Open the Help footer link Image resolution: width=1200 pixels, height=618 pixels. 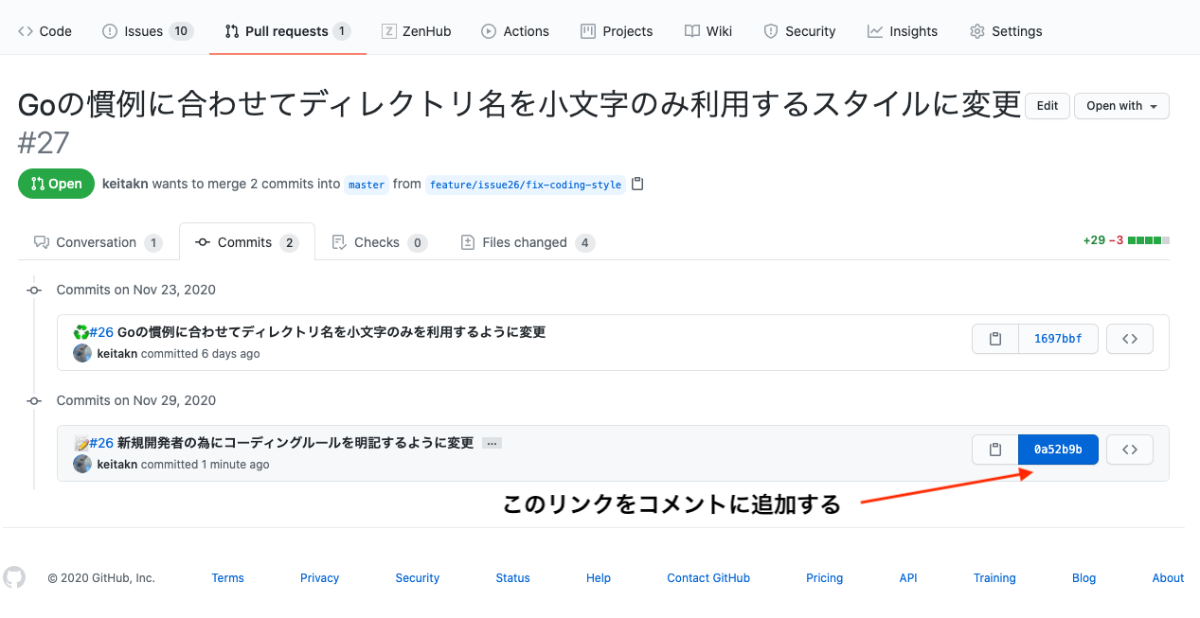click(x=598, y=578)
